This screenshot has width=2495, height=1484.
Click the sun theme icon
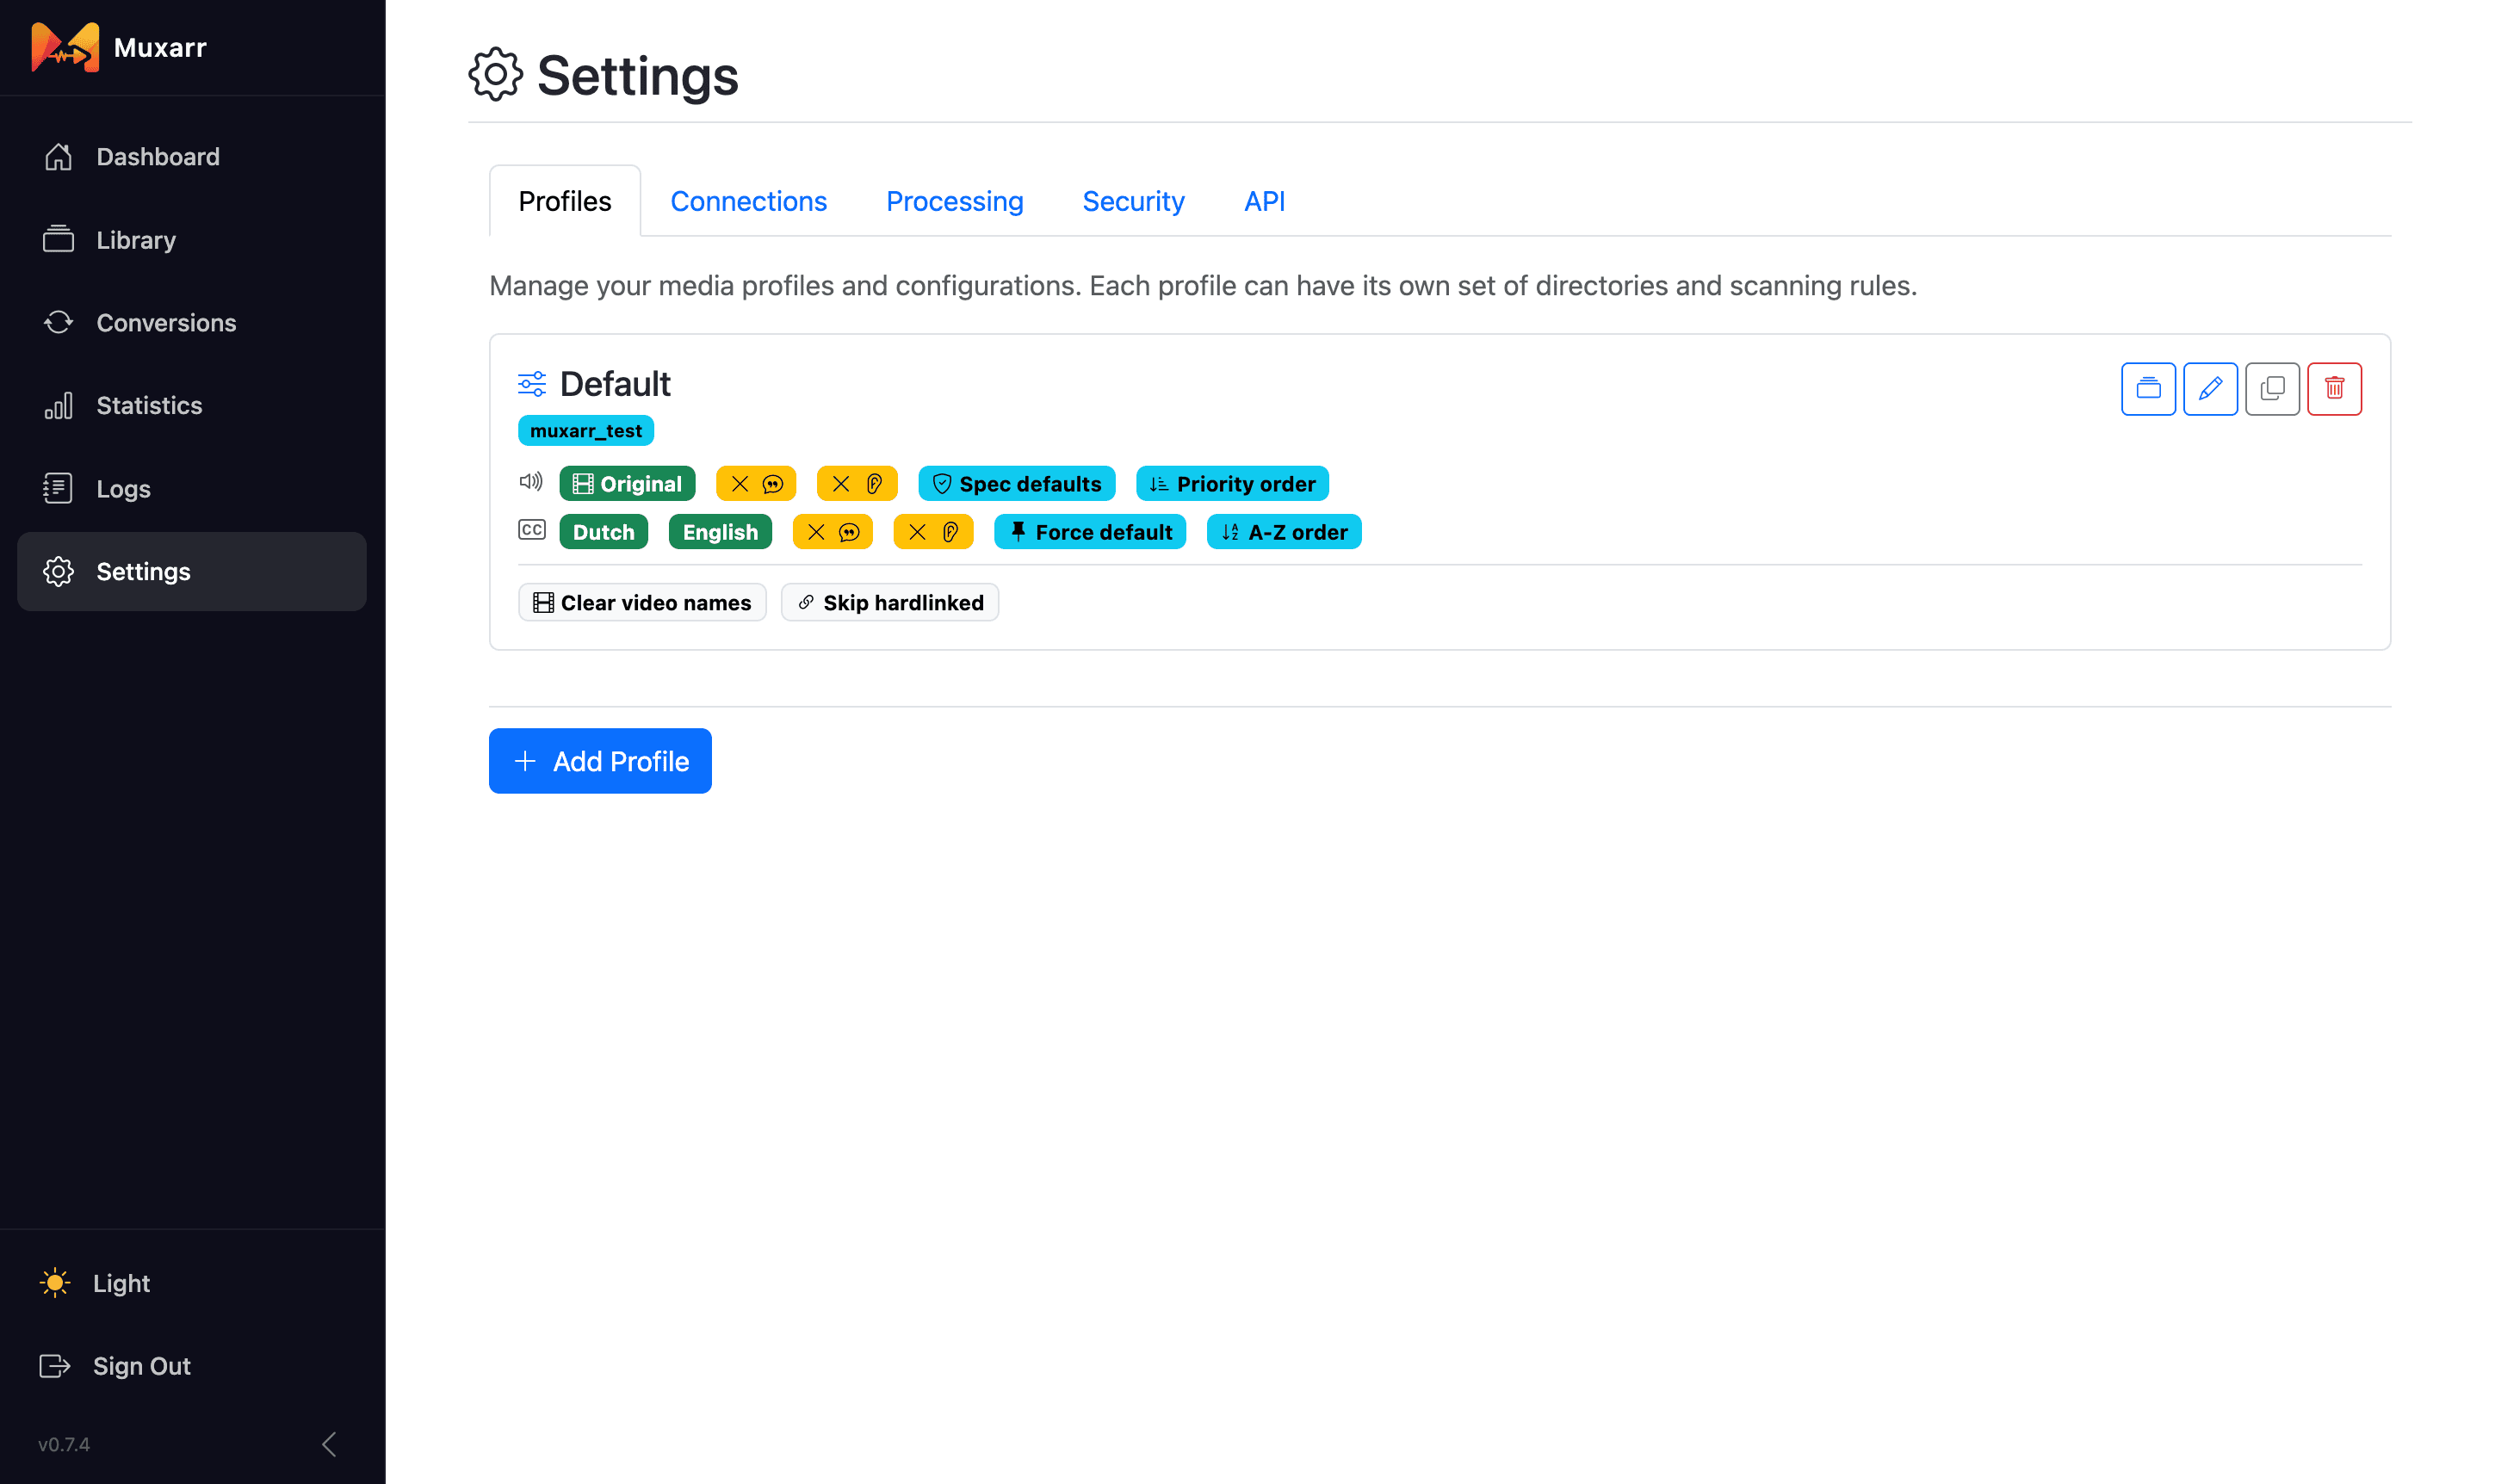click(55, 1283)
